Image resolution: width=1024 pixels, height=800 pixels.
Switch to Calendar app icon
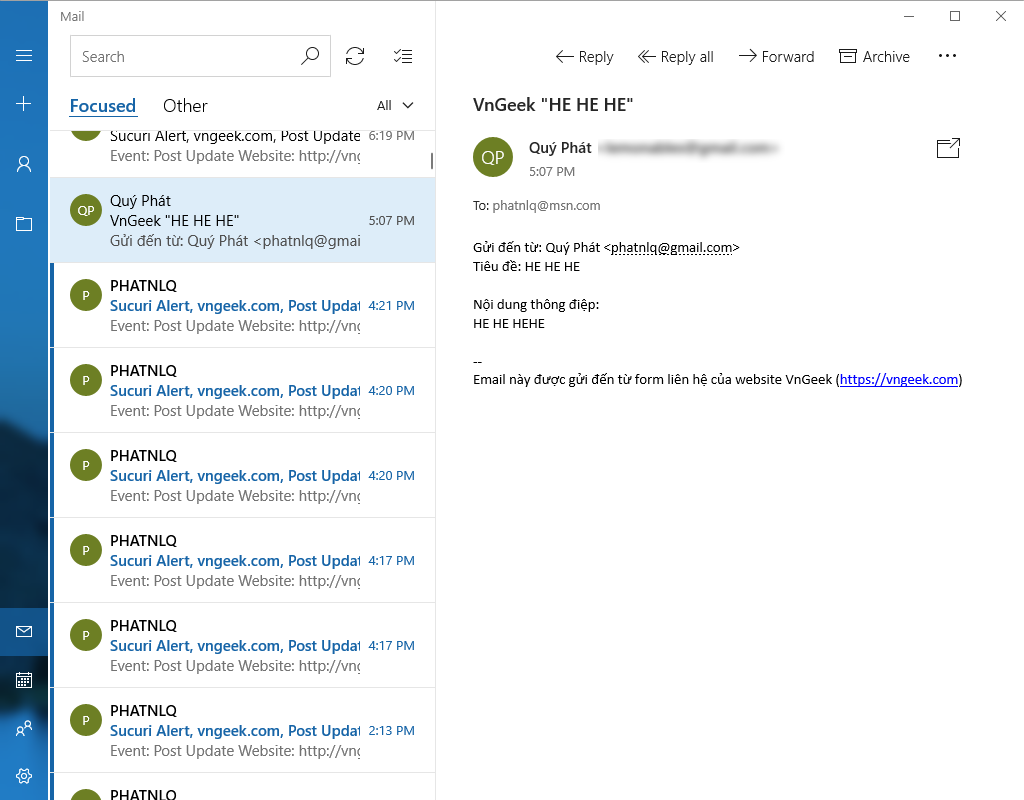tap(24, 680)
